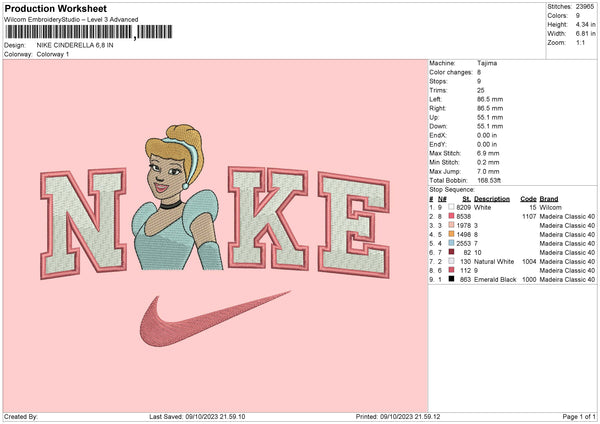Click the Cinderella figure in the design preview
Screen dimensions: 600x424
pos(177,197)
